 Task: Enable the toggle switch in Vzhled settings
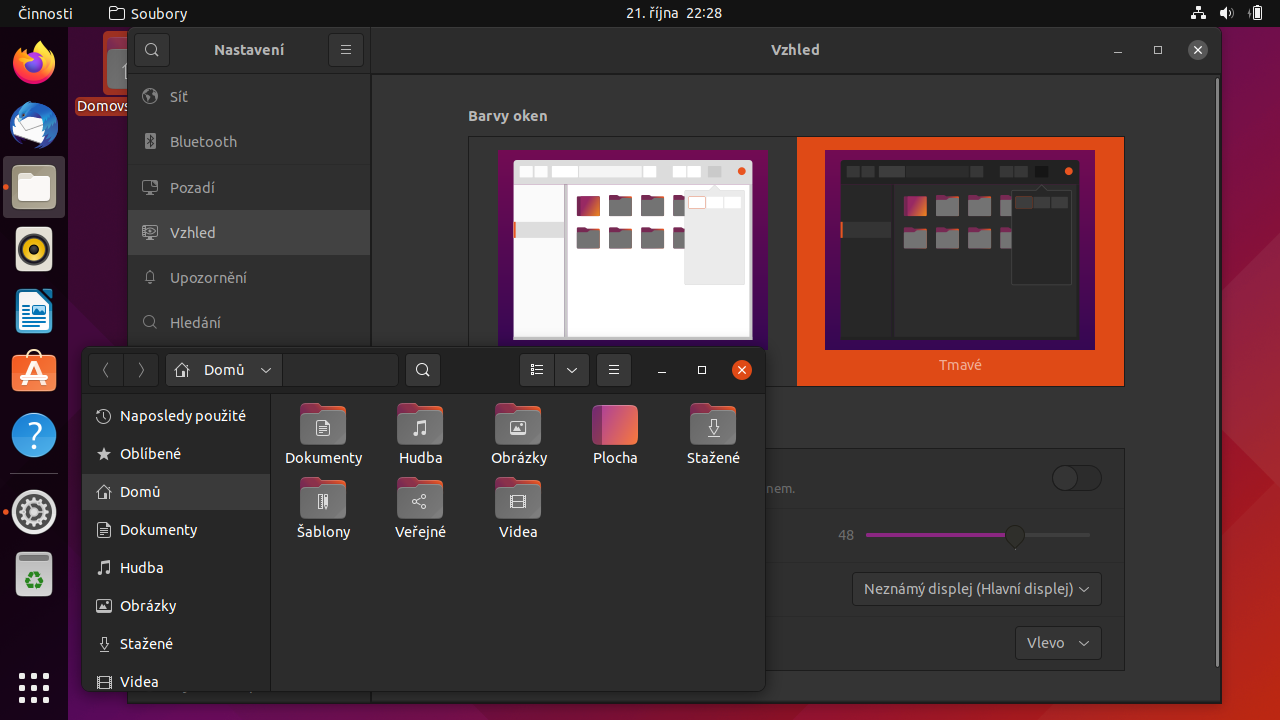tap(1076, 478)
